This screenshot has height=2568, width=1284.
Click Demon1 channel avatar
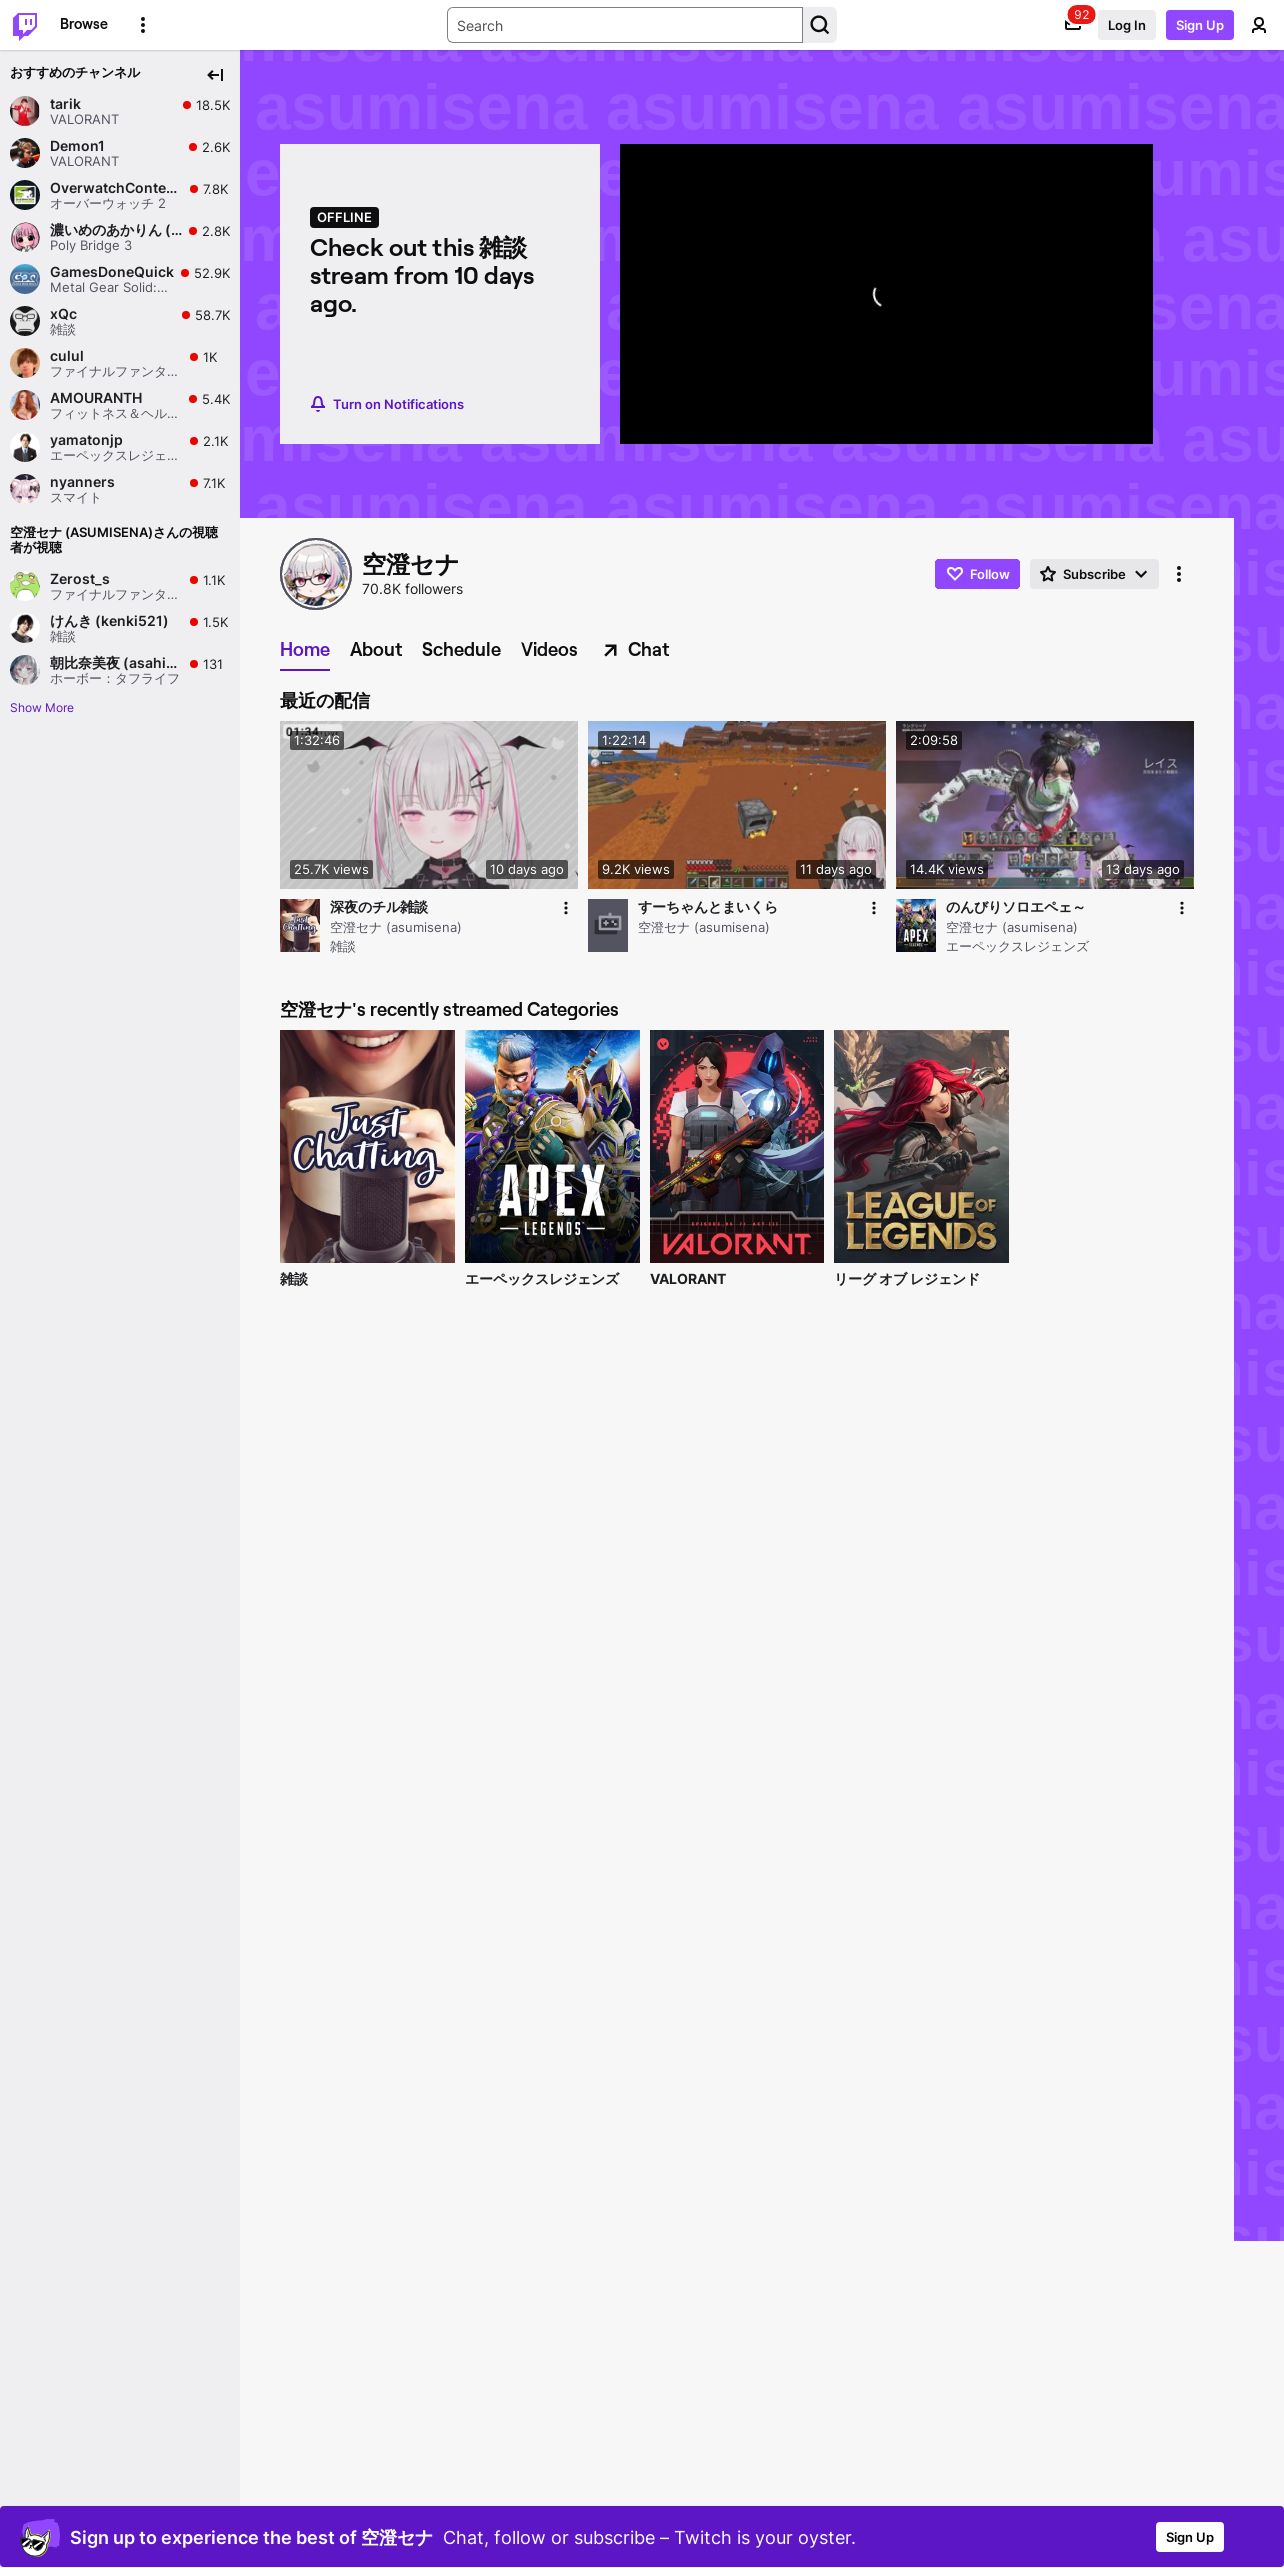25,153
